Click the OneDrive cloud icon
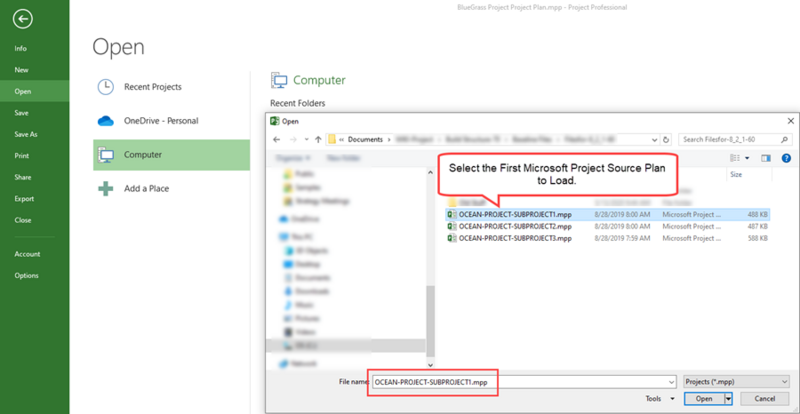 [x=106, y=121]
